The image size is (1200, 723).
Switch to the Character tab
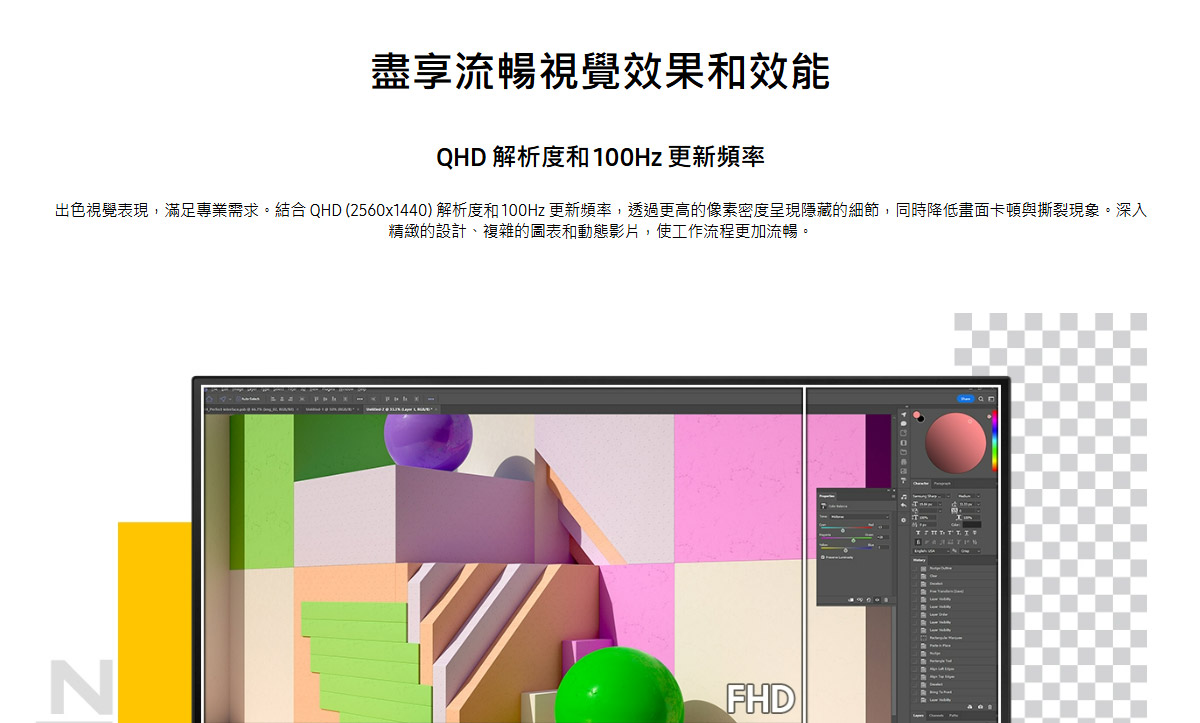(920, 483)
